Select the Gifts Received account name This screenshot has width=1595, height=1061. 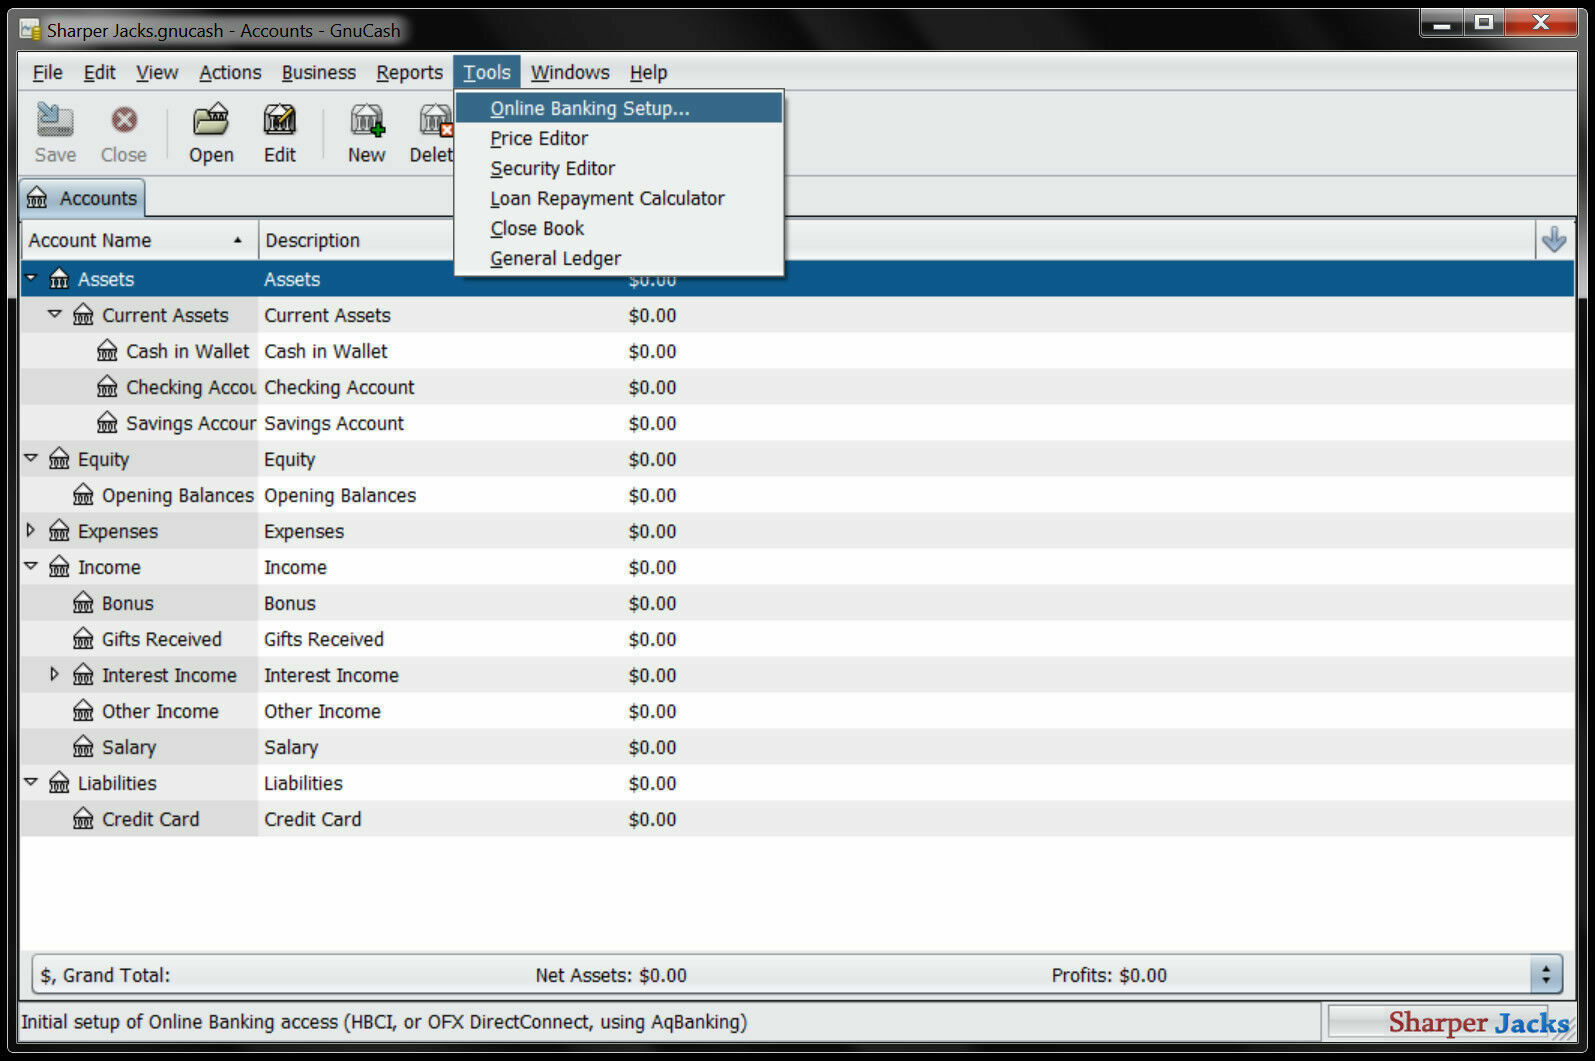pyautogui.click(x=162, y=639)
